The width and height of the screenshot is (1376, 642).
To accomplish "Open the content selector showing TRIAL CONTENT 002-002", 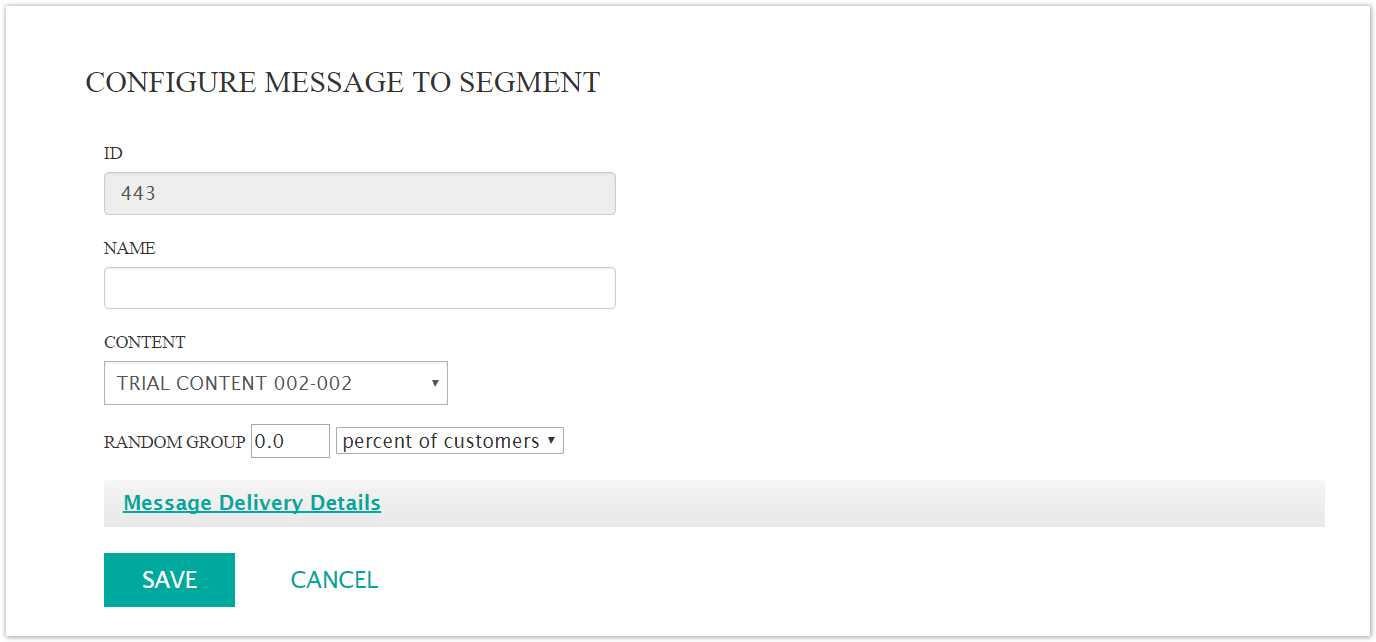I will click(x=275, y=383).
